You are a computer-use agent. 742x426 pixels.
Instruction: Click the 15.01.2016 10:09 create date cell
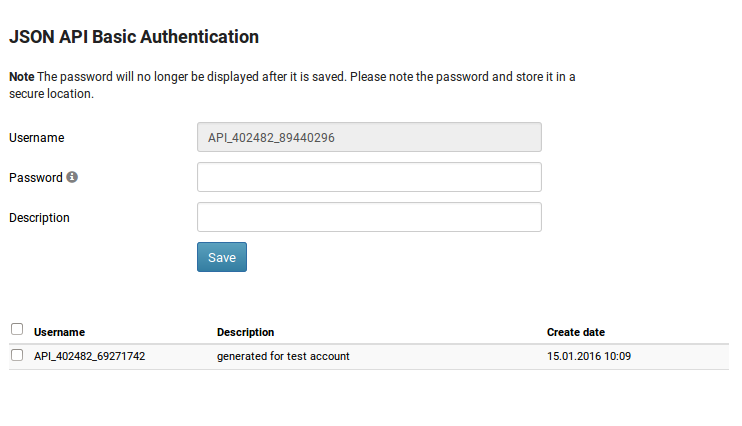[x=589, y=356]
